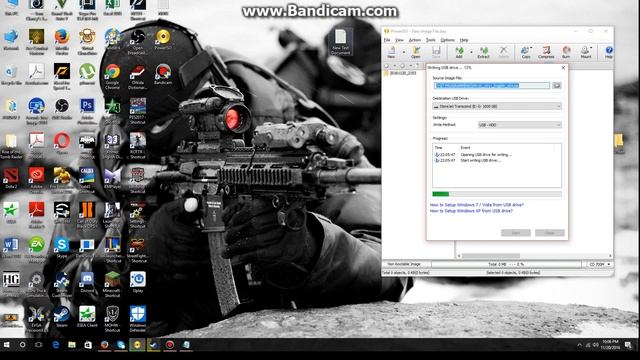This screenshot has height=360, width=640.
Task: Browse for source image file
Action: pyautogui.click(x=557, y=85)
